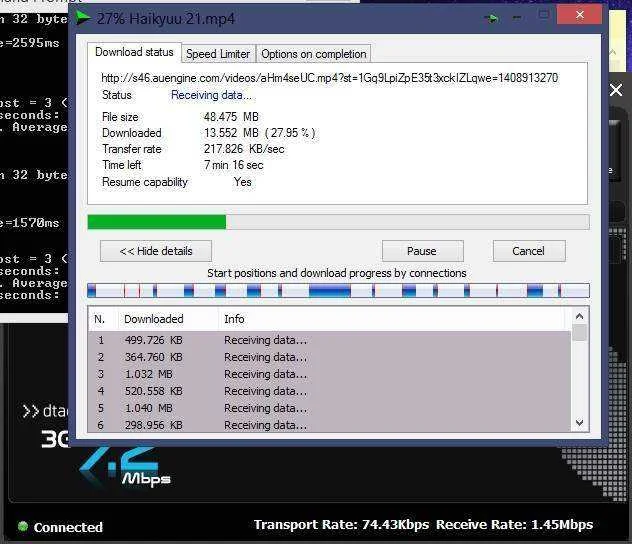Click the Receive Rate 1.45Mbps text

coord(515,525)
